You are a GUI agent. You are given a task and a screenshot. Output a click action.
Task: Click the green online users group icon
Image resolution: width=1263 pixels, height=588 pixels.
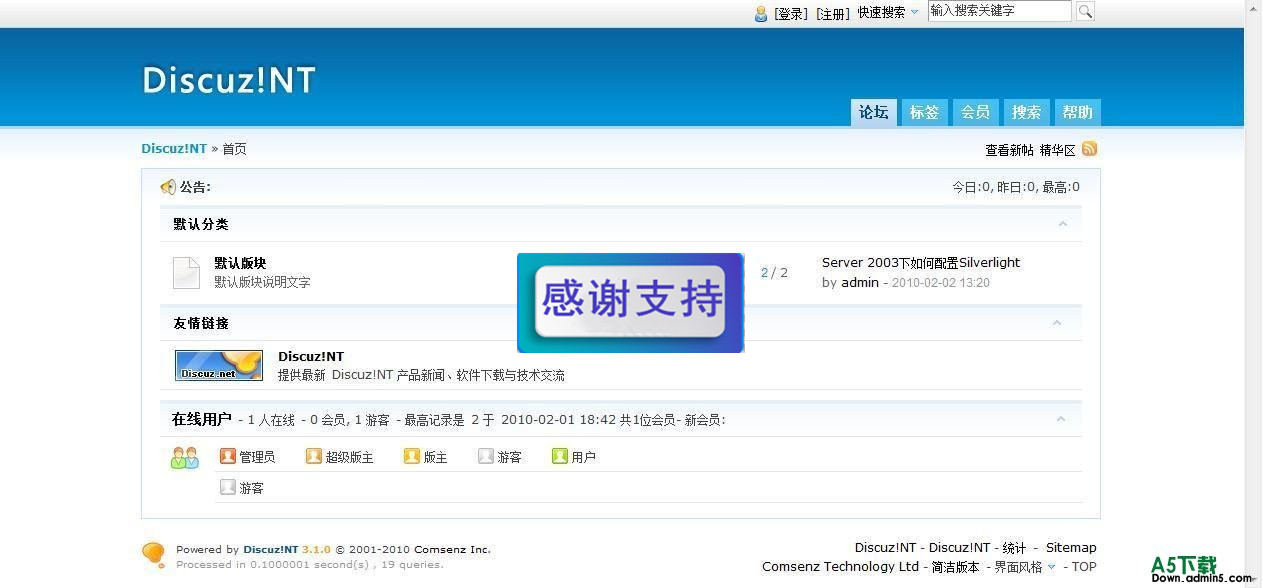(x=185, y=457)
